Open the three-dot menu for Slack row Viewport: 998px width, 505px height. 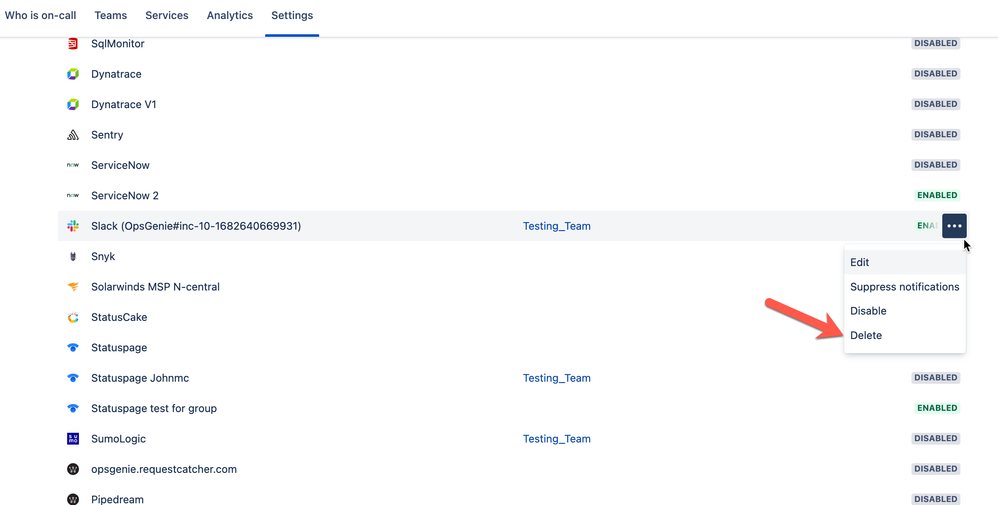point(954,226)
